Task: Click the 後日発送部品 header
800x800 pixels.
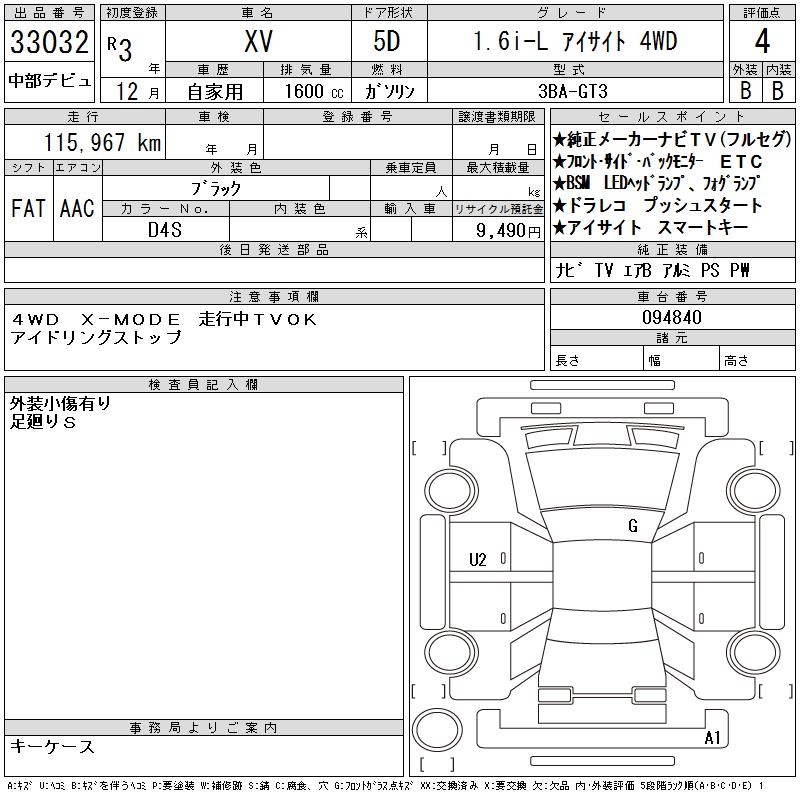Action: [274, 249]
